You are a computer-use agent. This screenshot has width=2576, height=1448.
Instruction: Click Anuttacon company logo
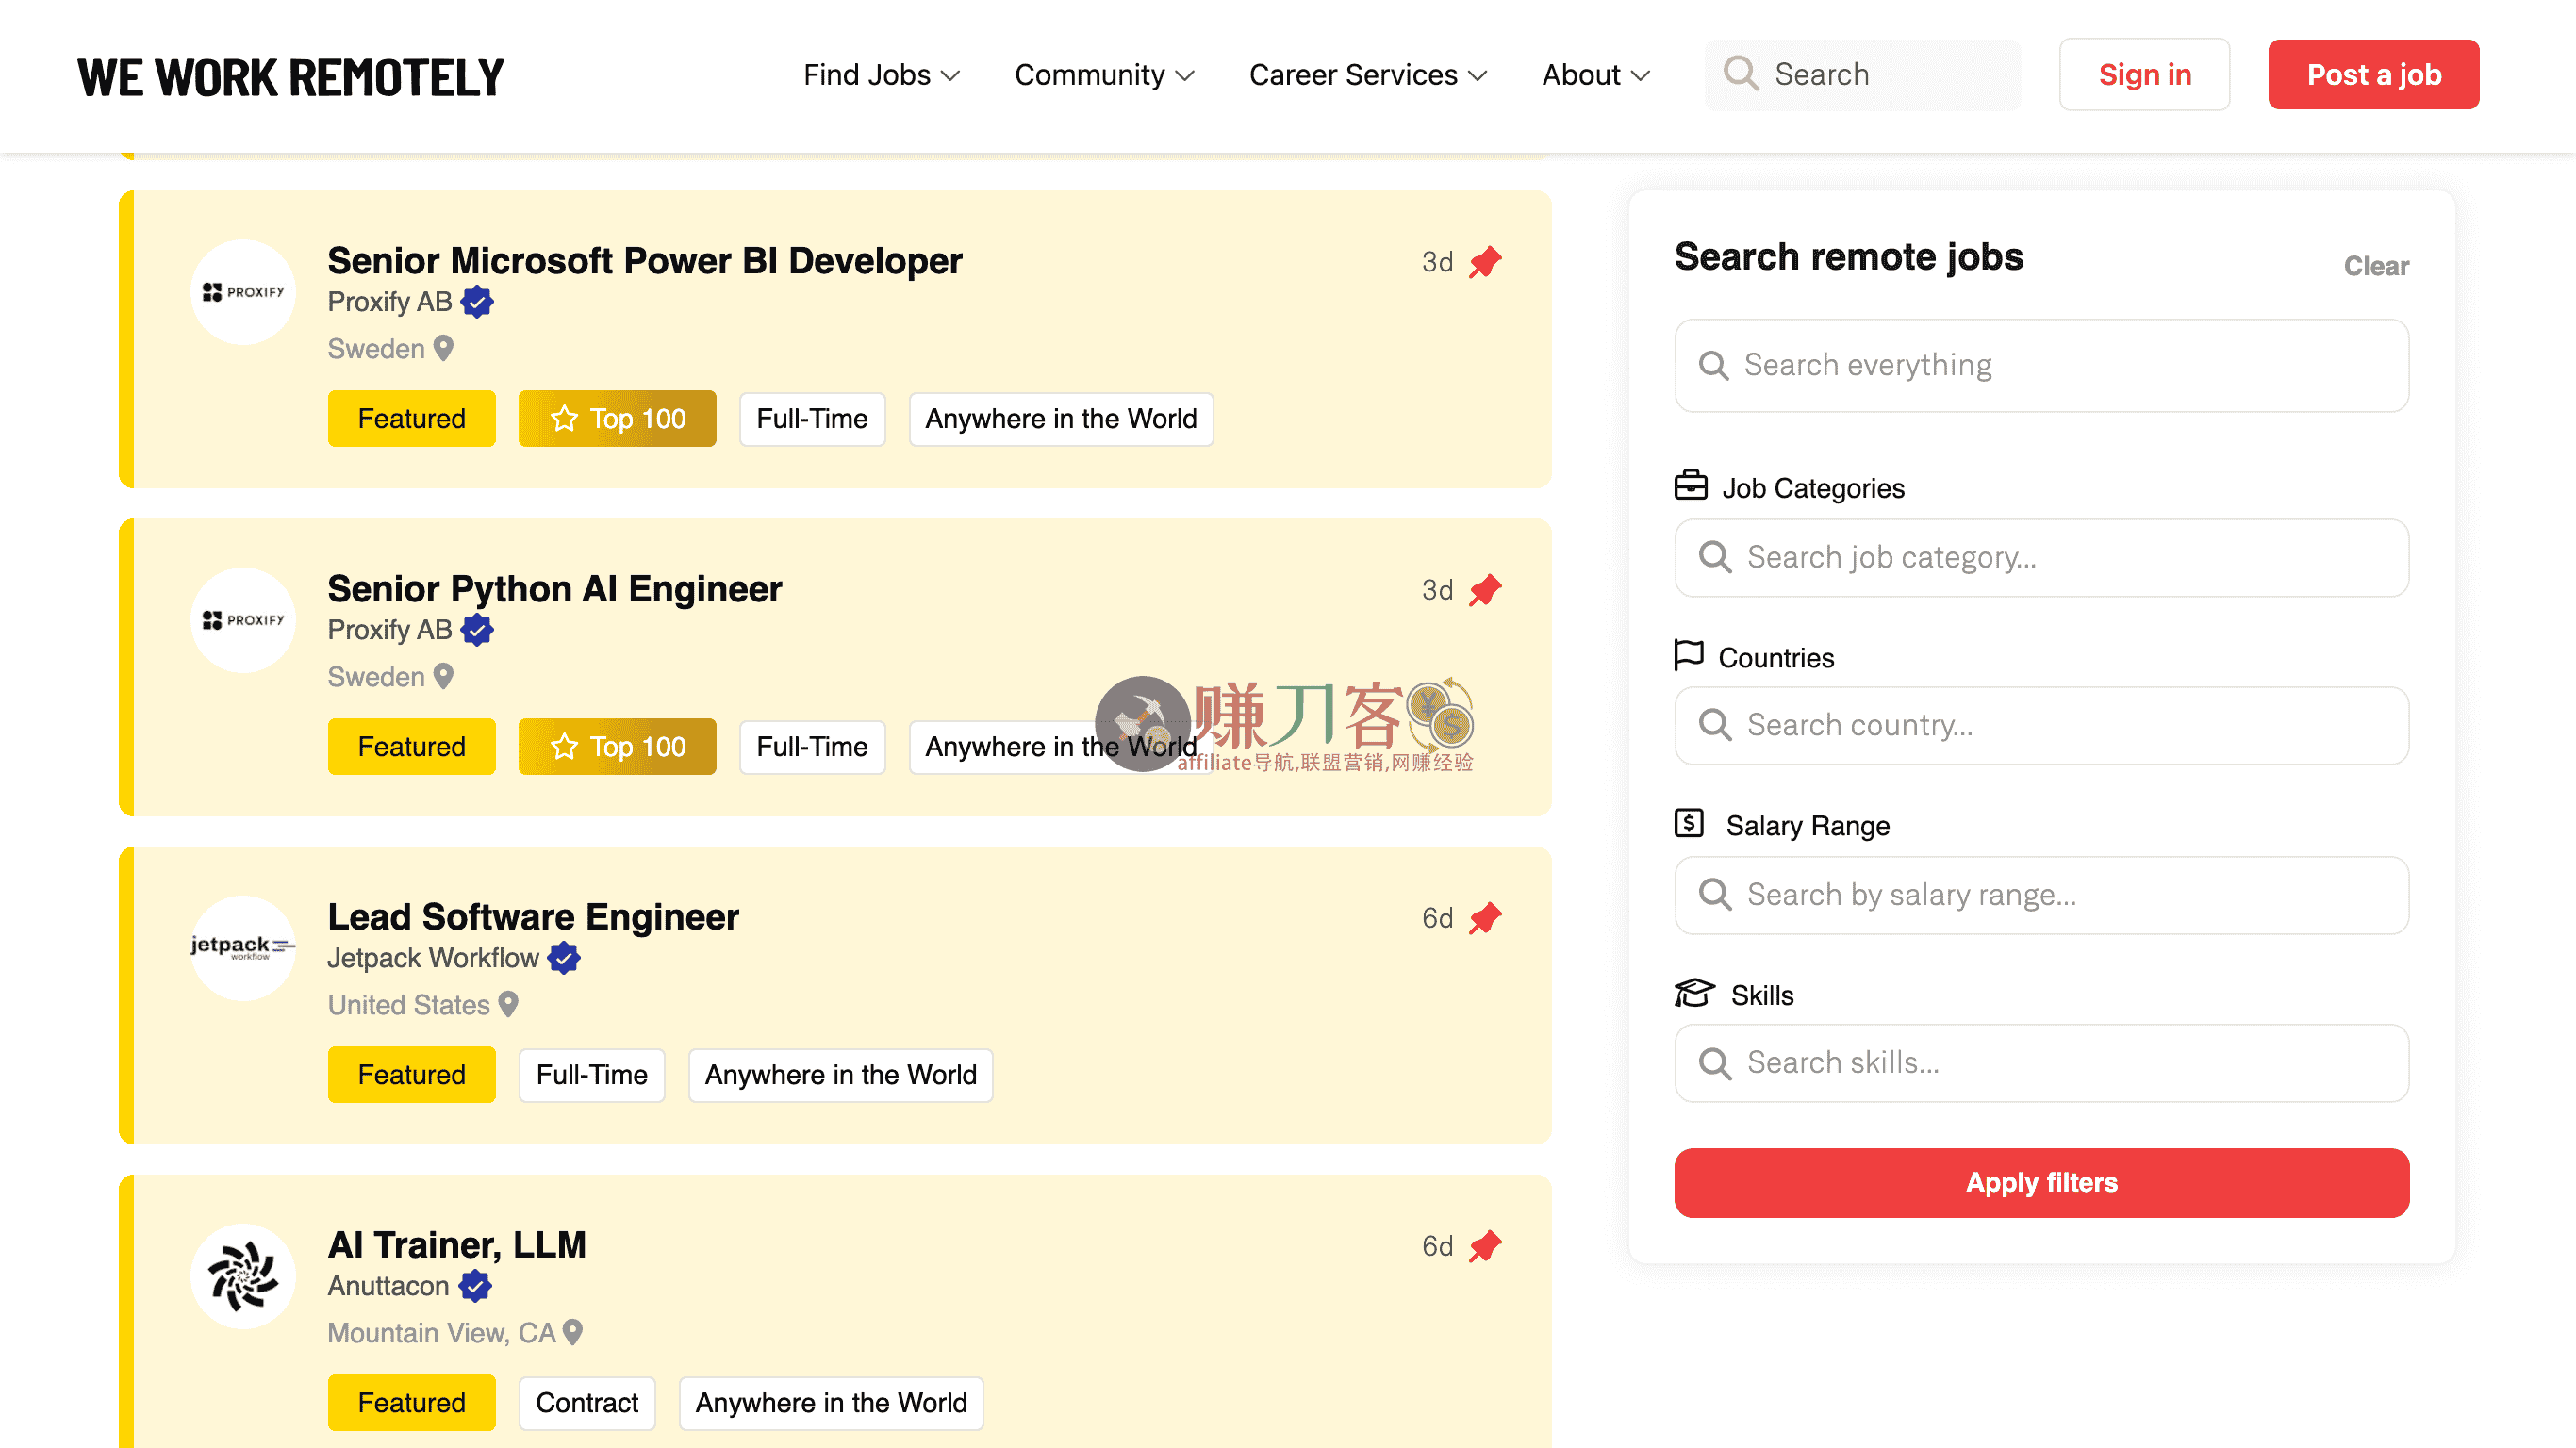[243, 1276]
